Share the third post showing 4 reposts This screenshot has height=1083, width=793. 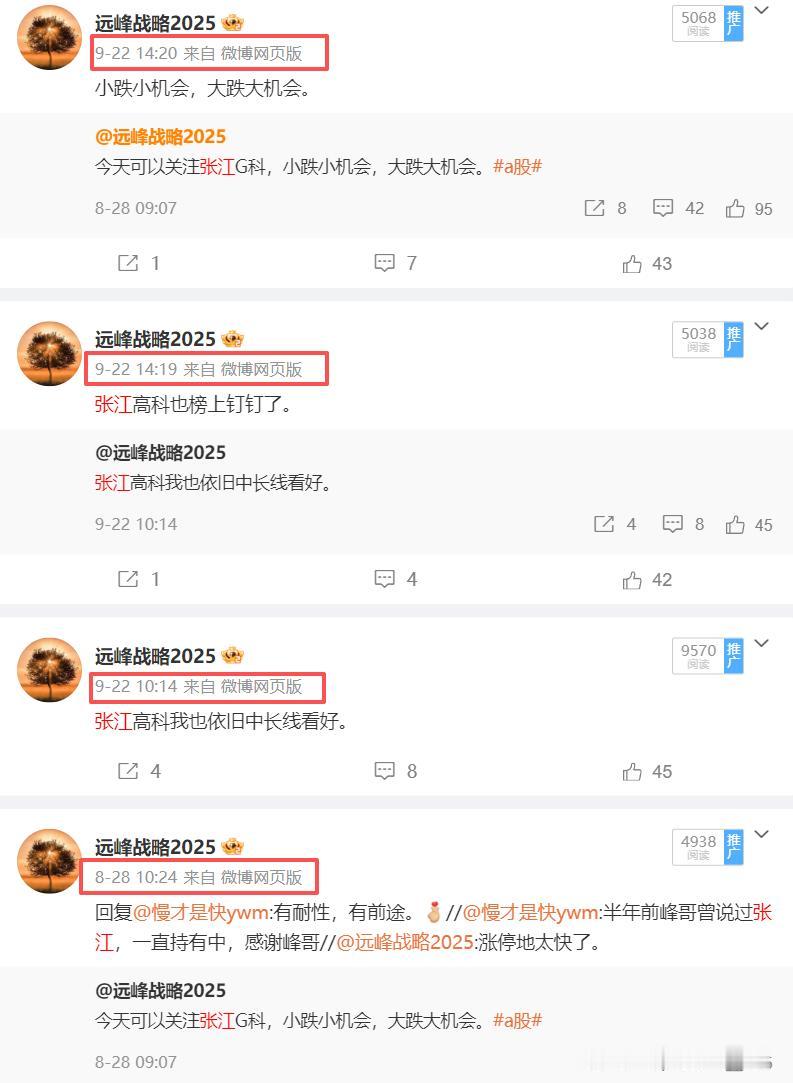pos(139,771)
